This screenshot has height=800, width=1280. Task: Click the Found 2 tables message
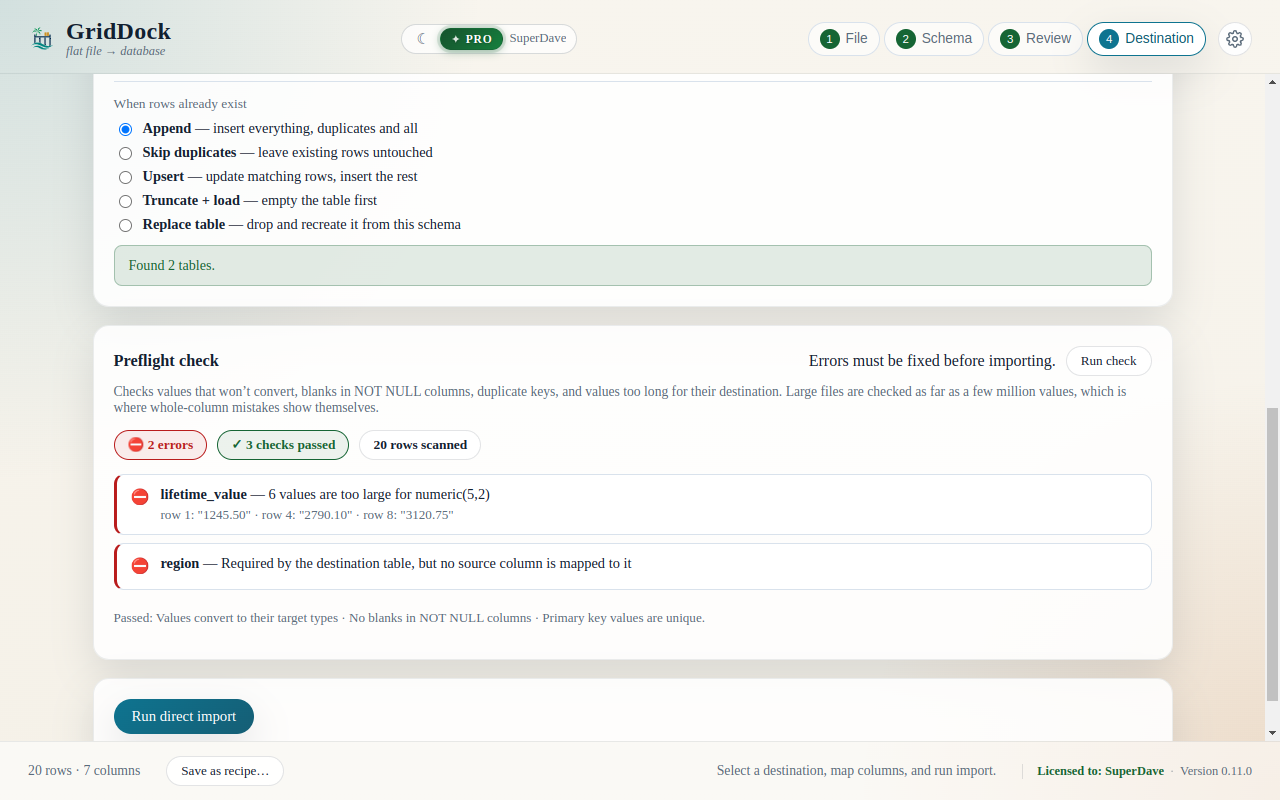pos(632,265)
